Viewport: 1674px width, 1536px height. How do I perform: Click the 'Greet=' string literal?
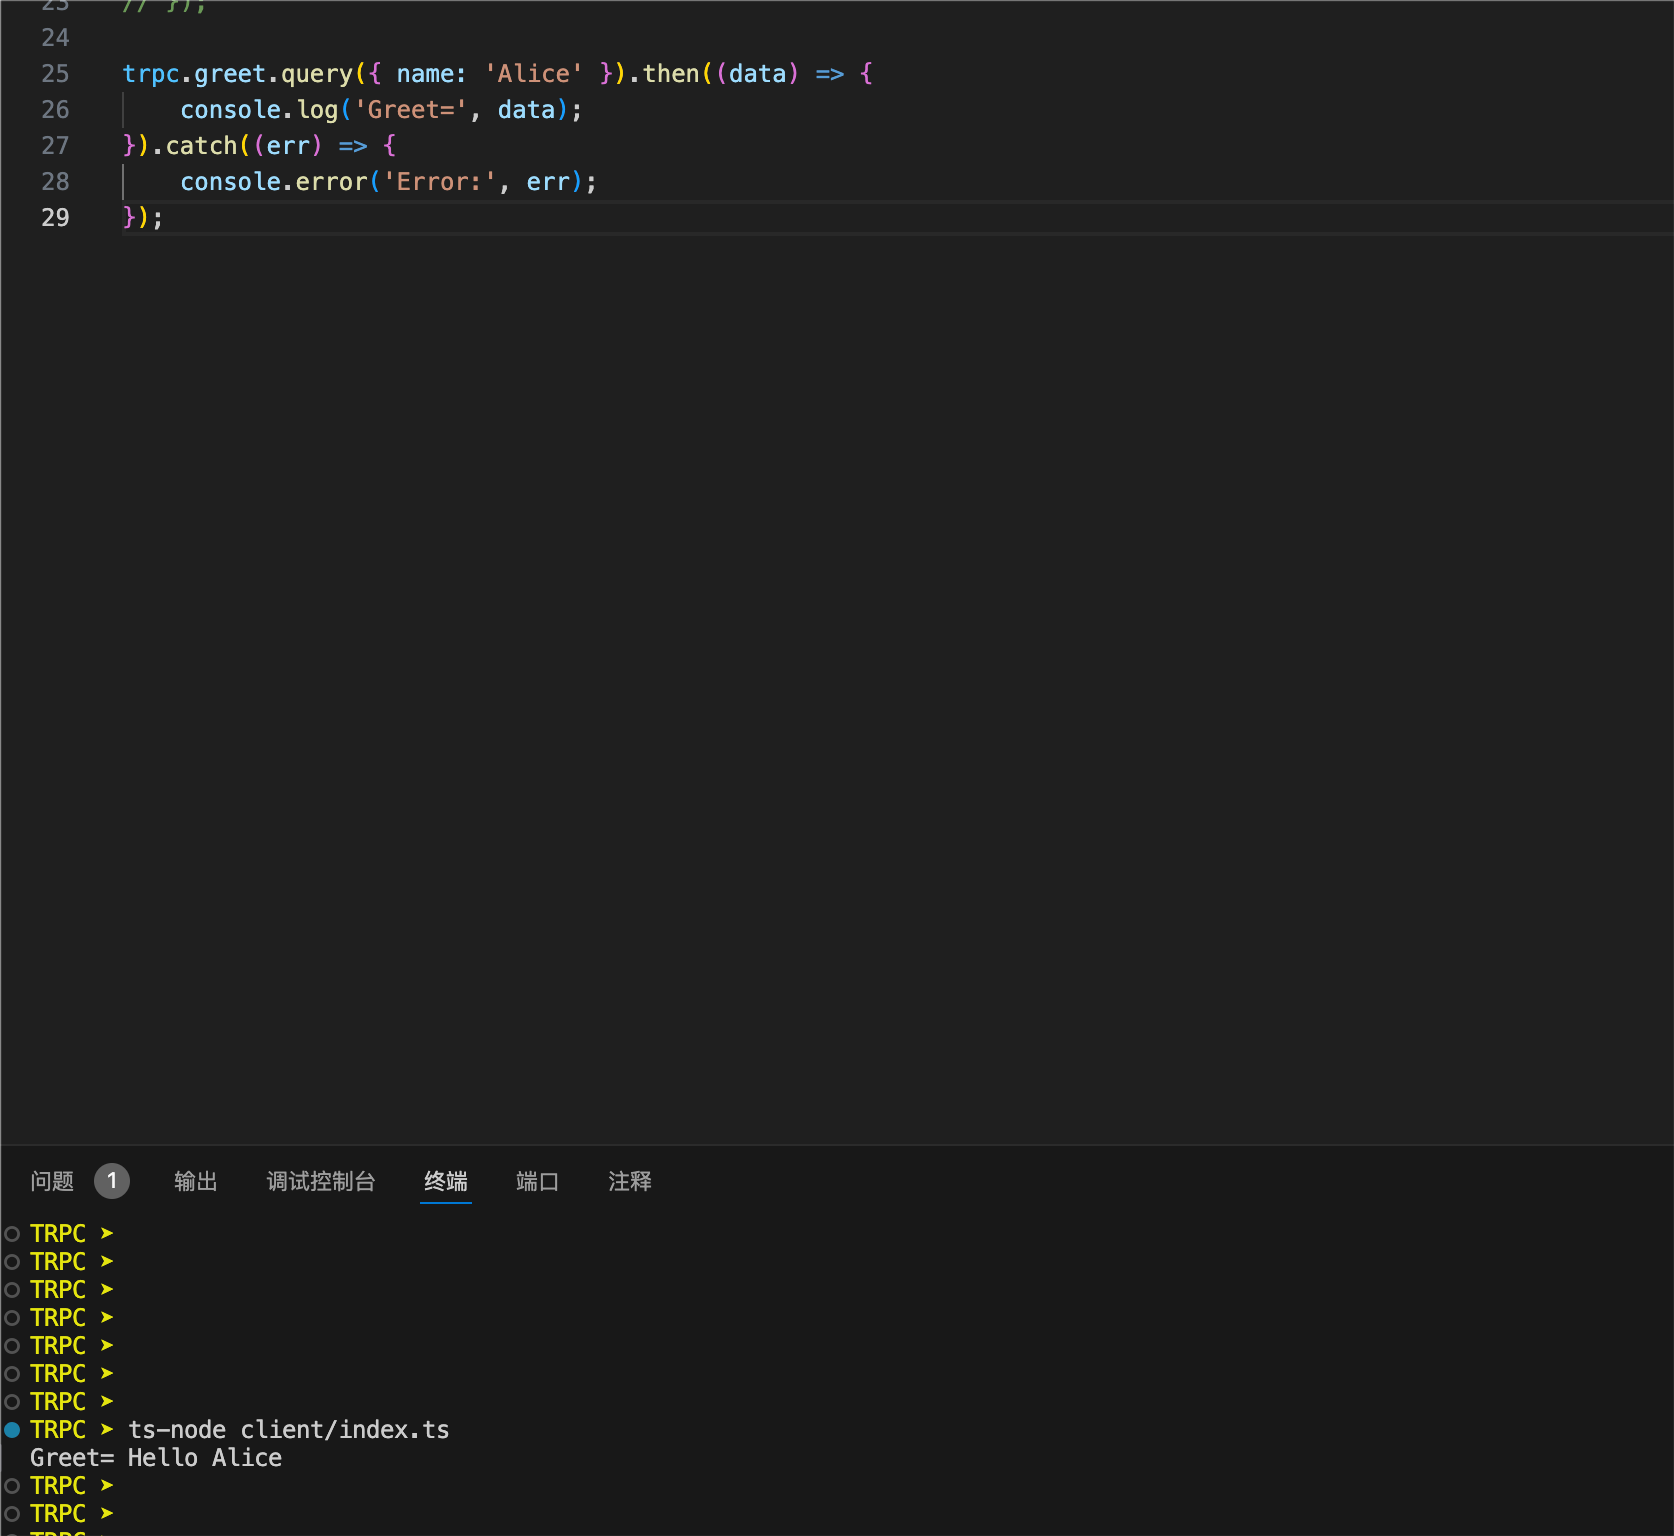pos(412,110)
